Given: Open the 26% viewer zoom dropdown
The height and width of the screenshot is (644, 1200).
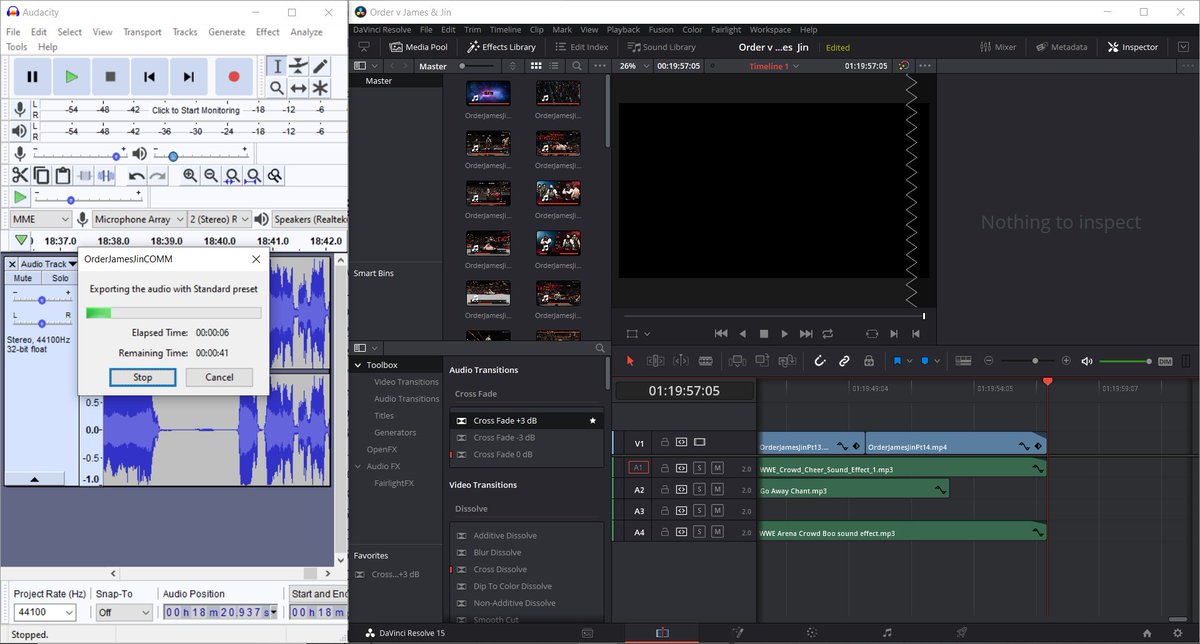Looking at the screenshot, I should [635, 66].
